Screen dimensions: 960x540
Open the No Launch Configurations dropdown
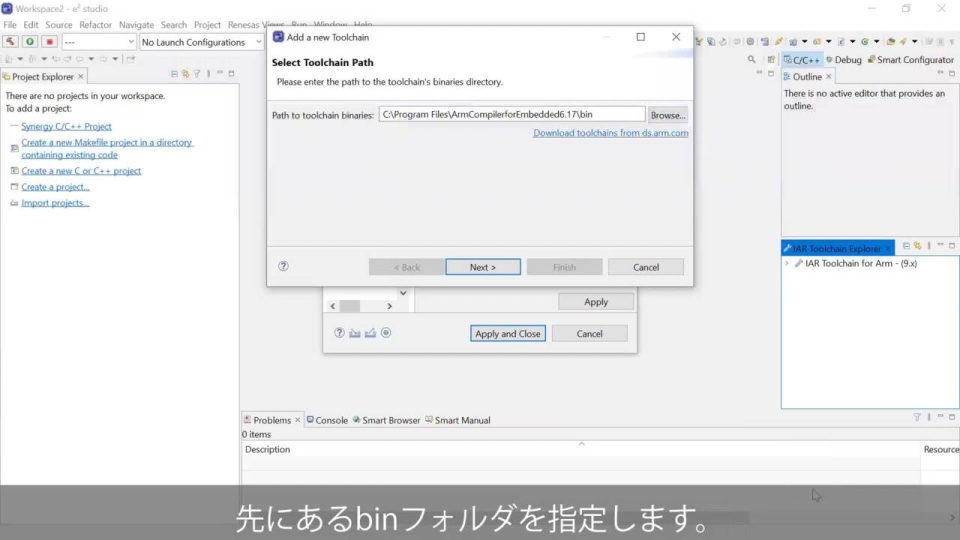[x=201, y=42]
